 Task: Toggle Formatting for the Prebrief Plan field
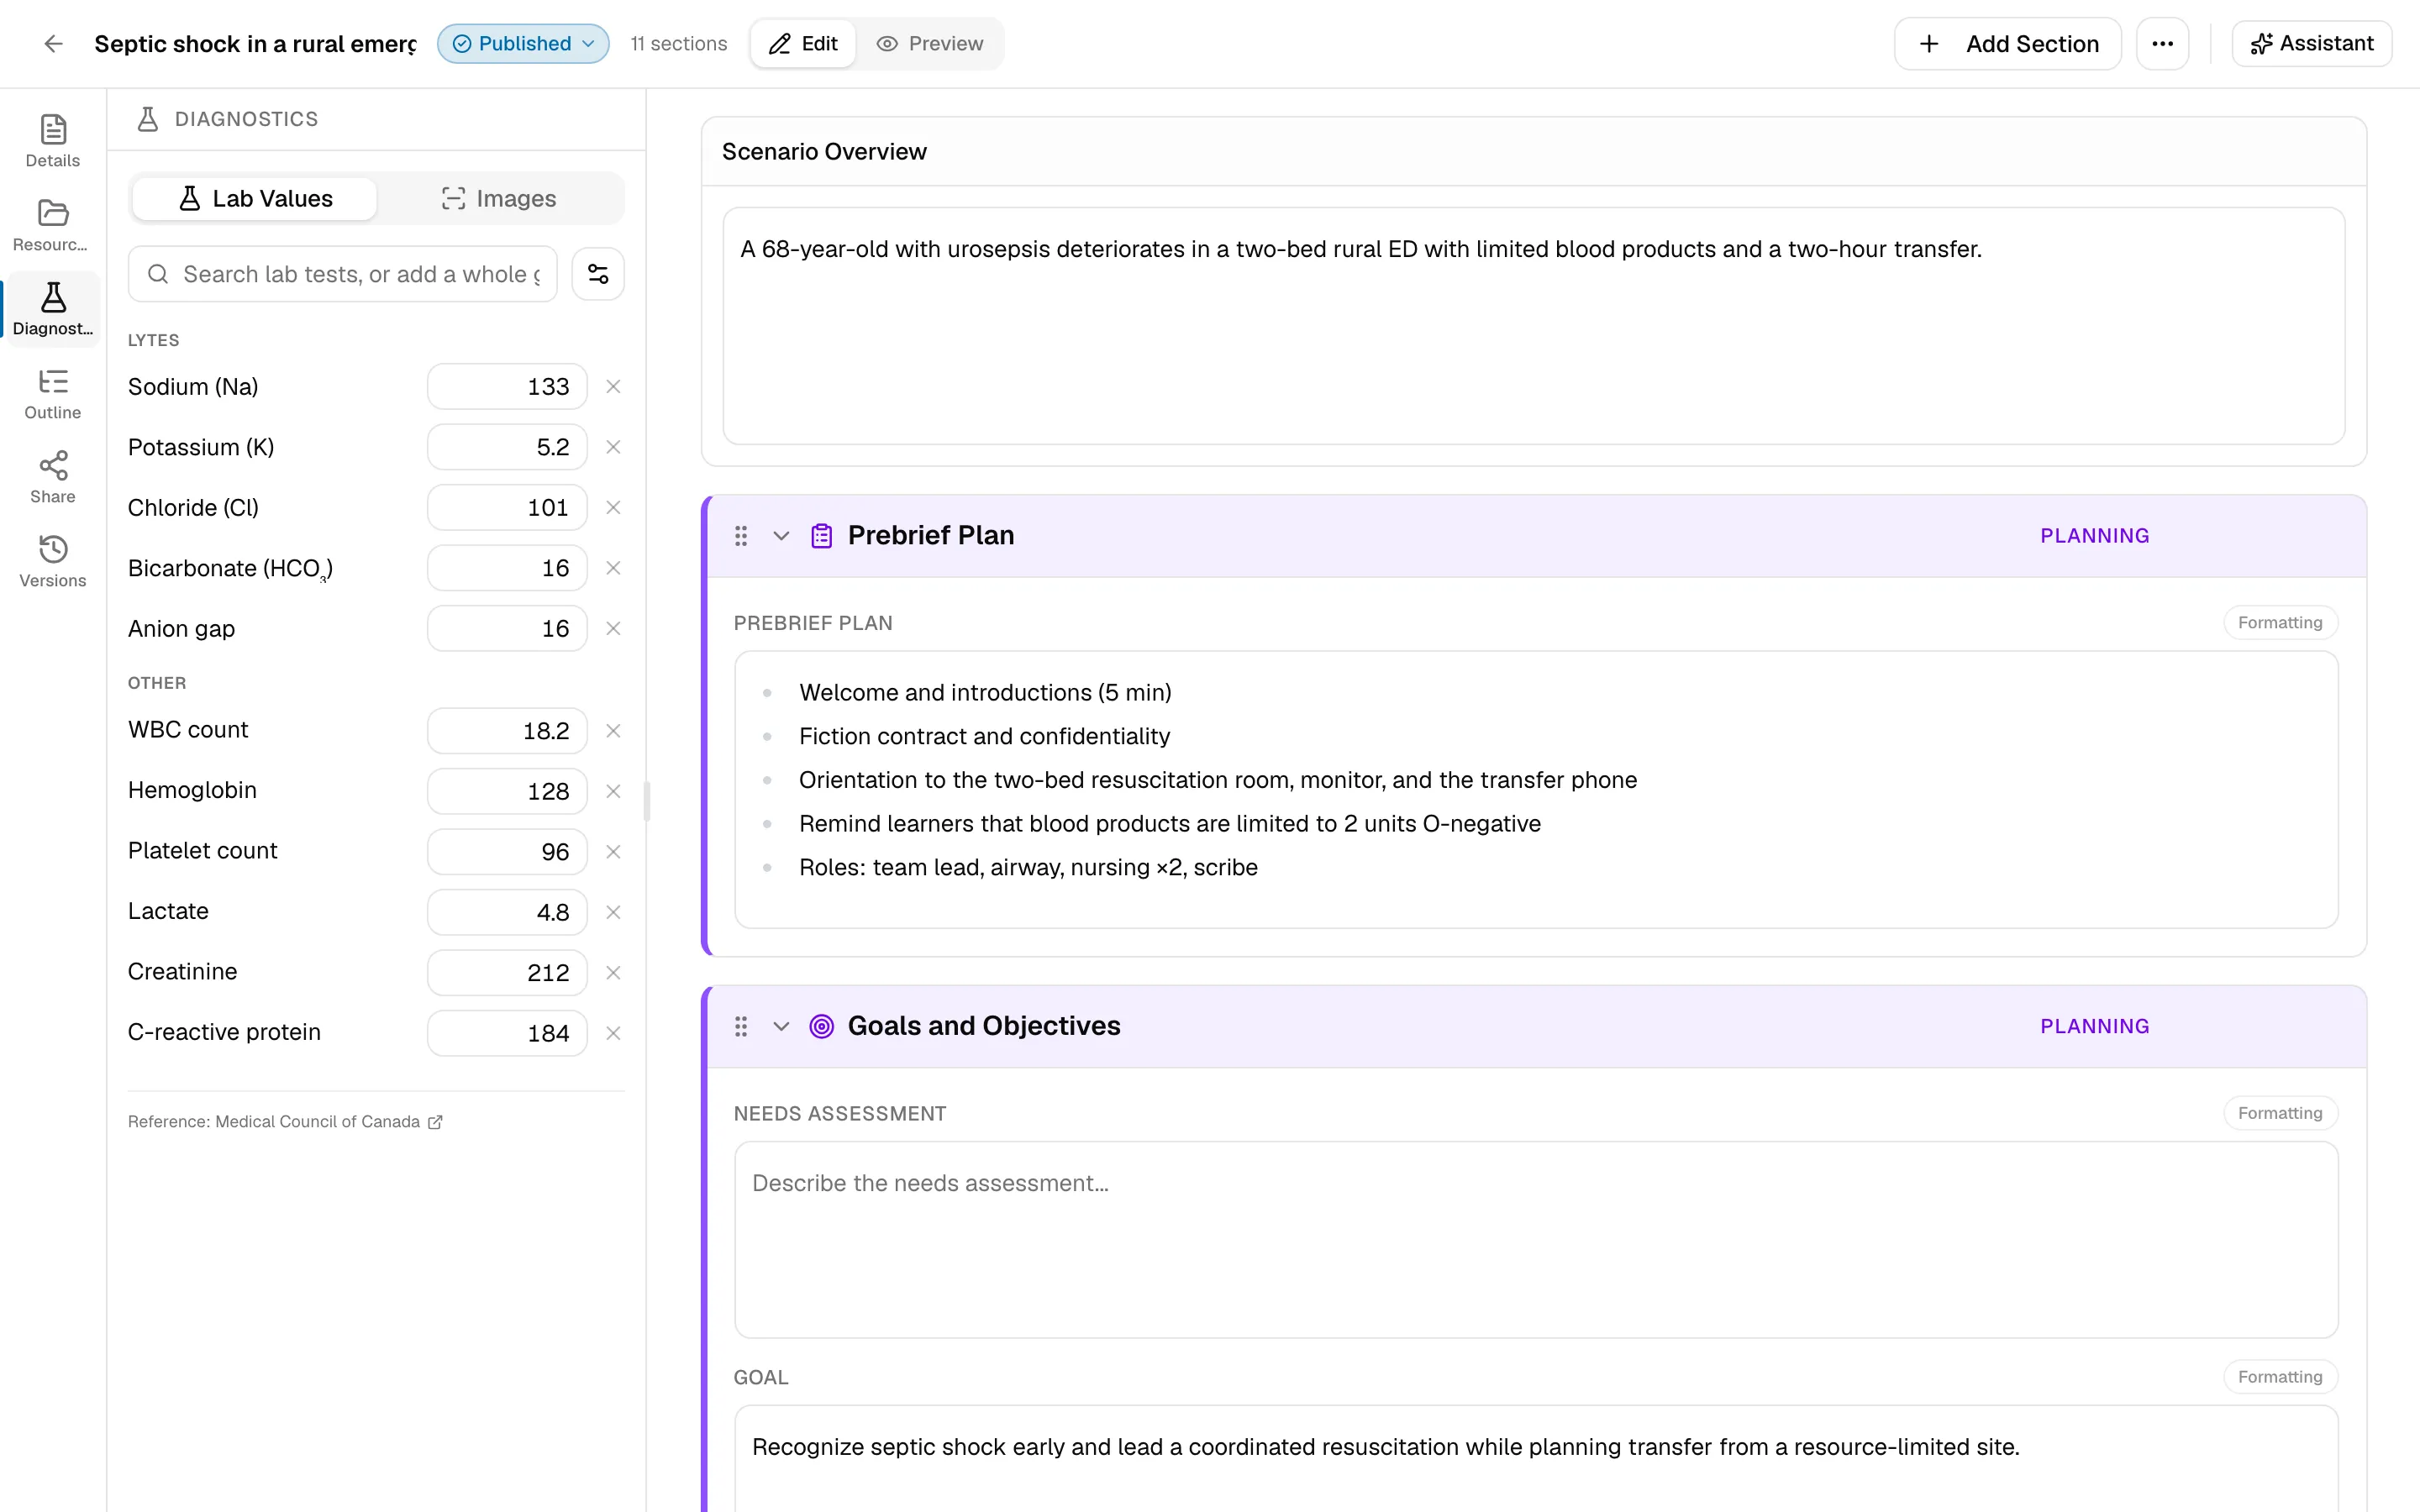point(2280,622)
